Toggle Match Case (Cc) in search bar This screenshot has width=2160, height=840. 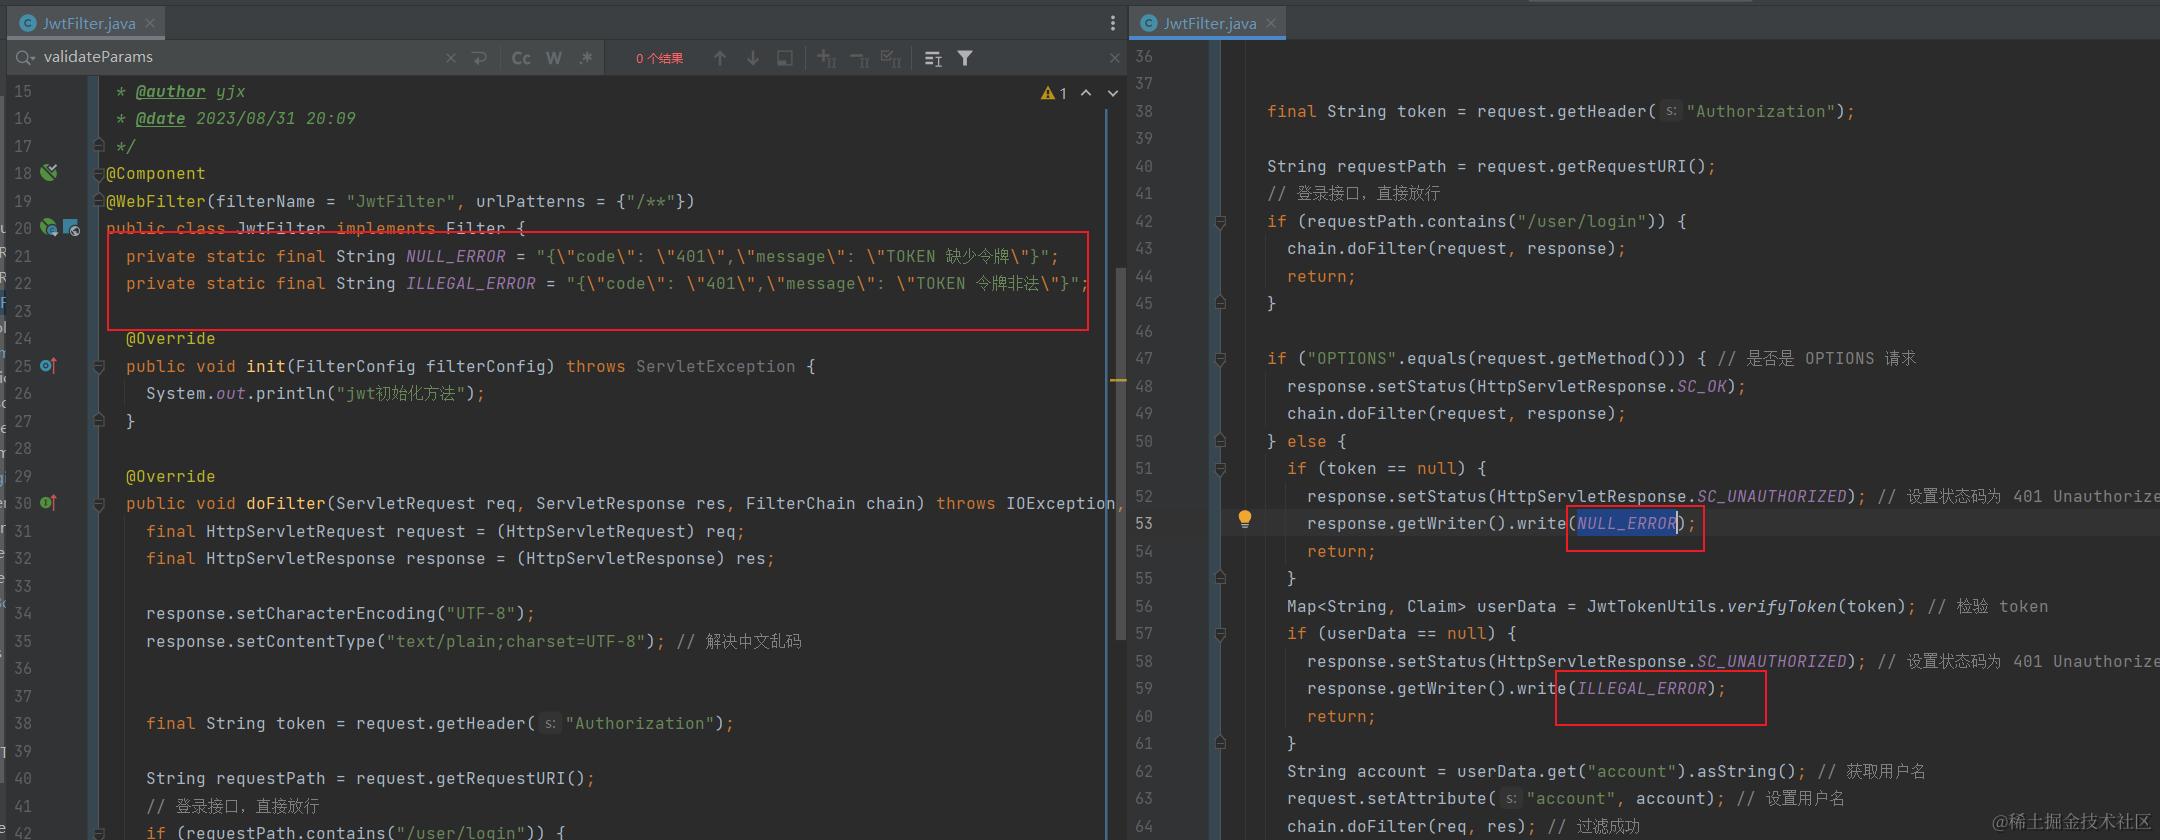coord(521,58)
